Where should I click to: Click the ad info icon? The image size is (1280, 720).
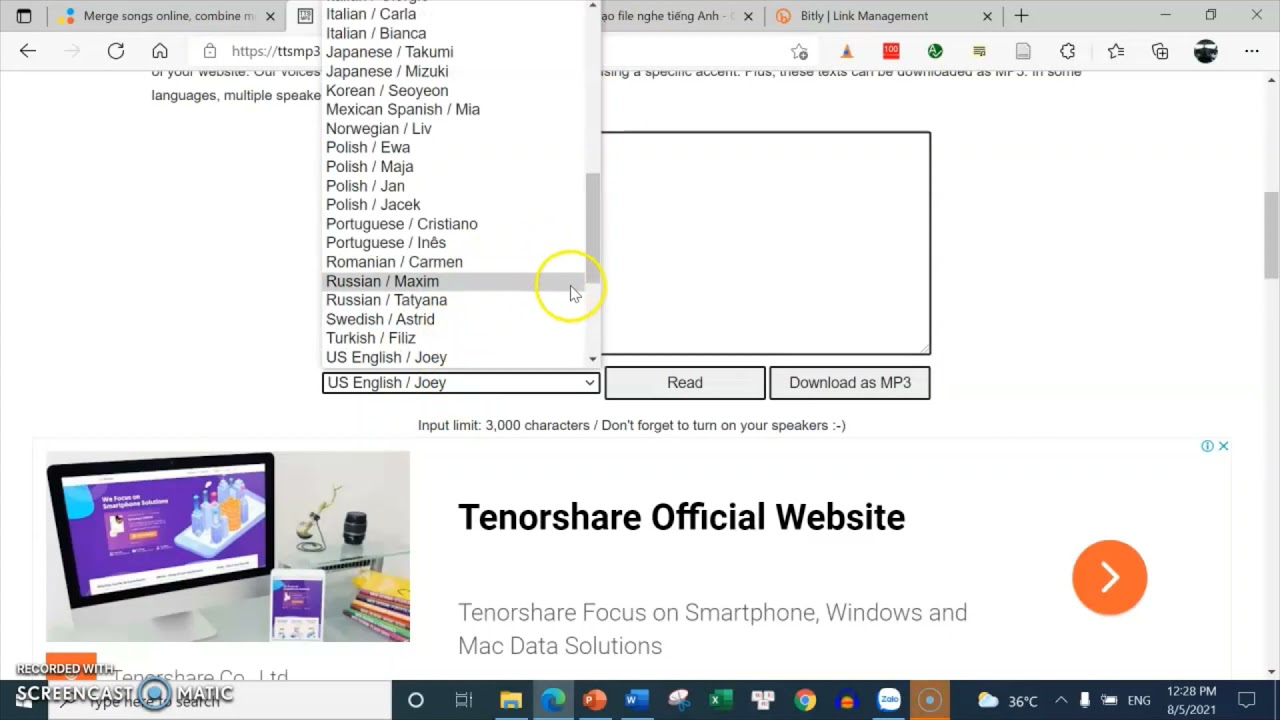point(1207,446)
